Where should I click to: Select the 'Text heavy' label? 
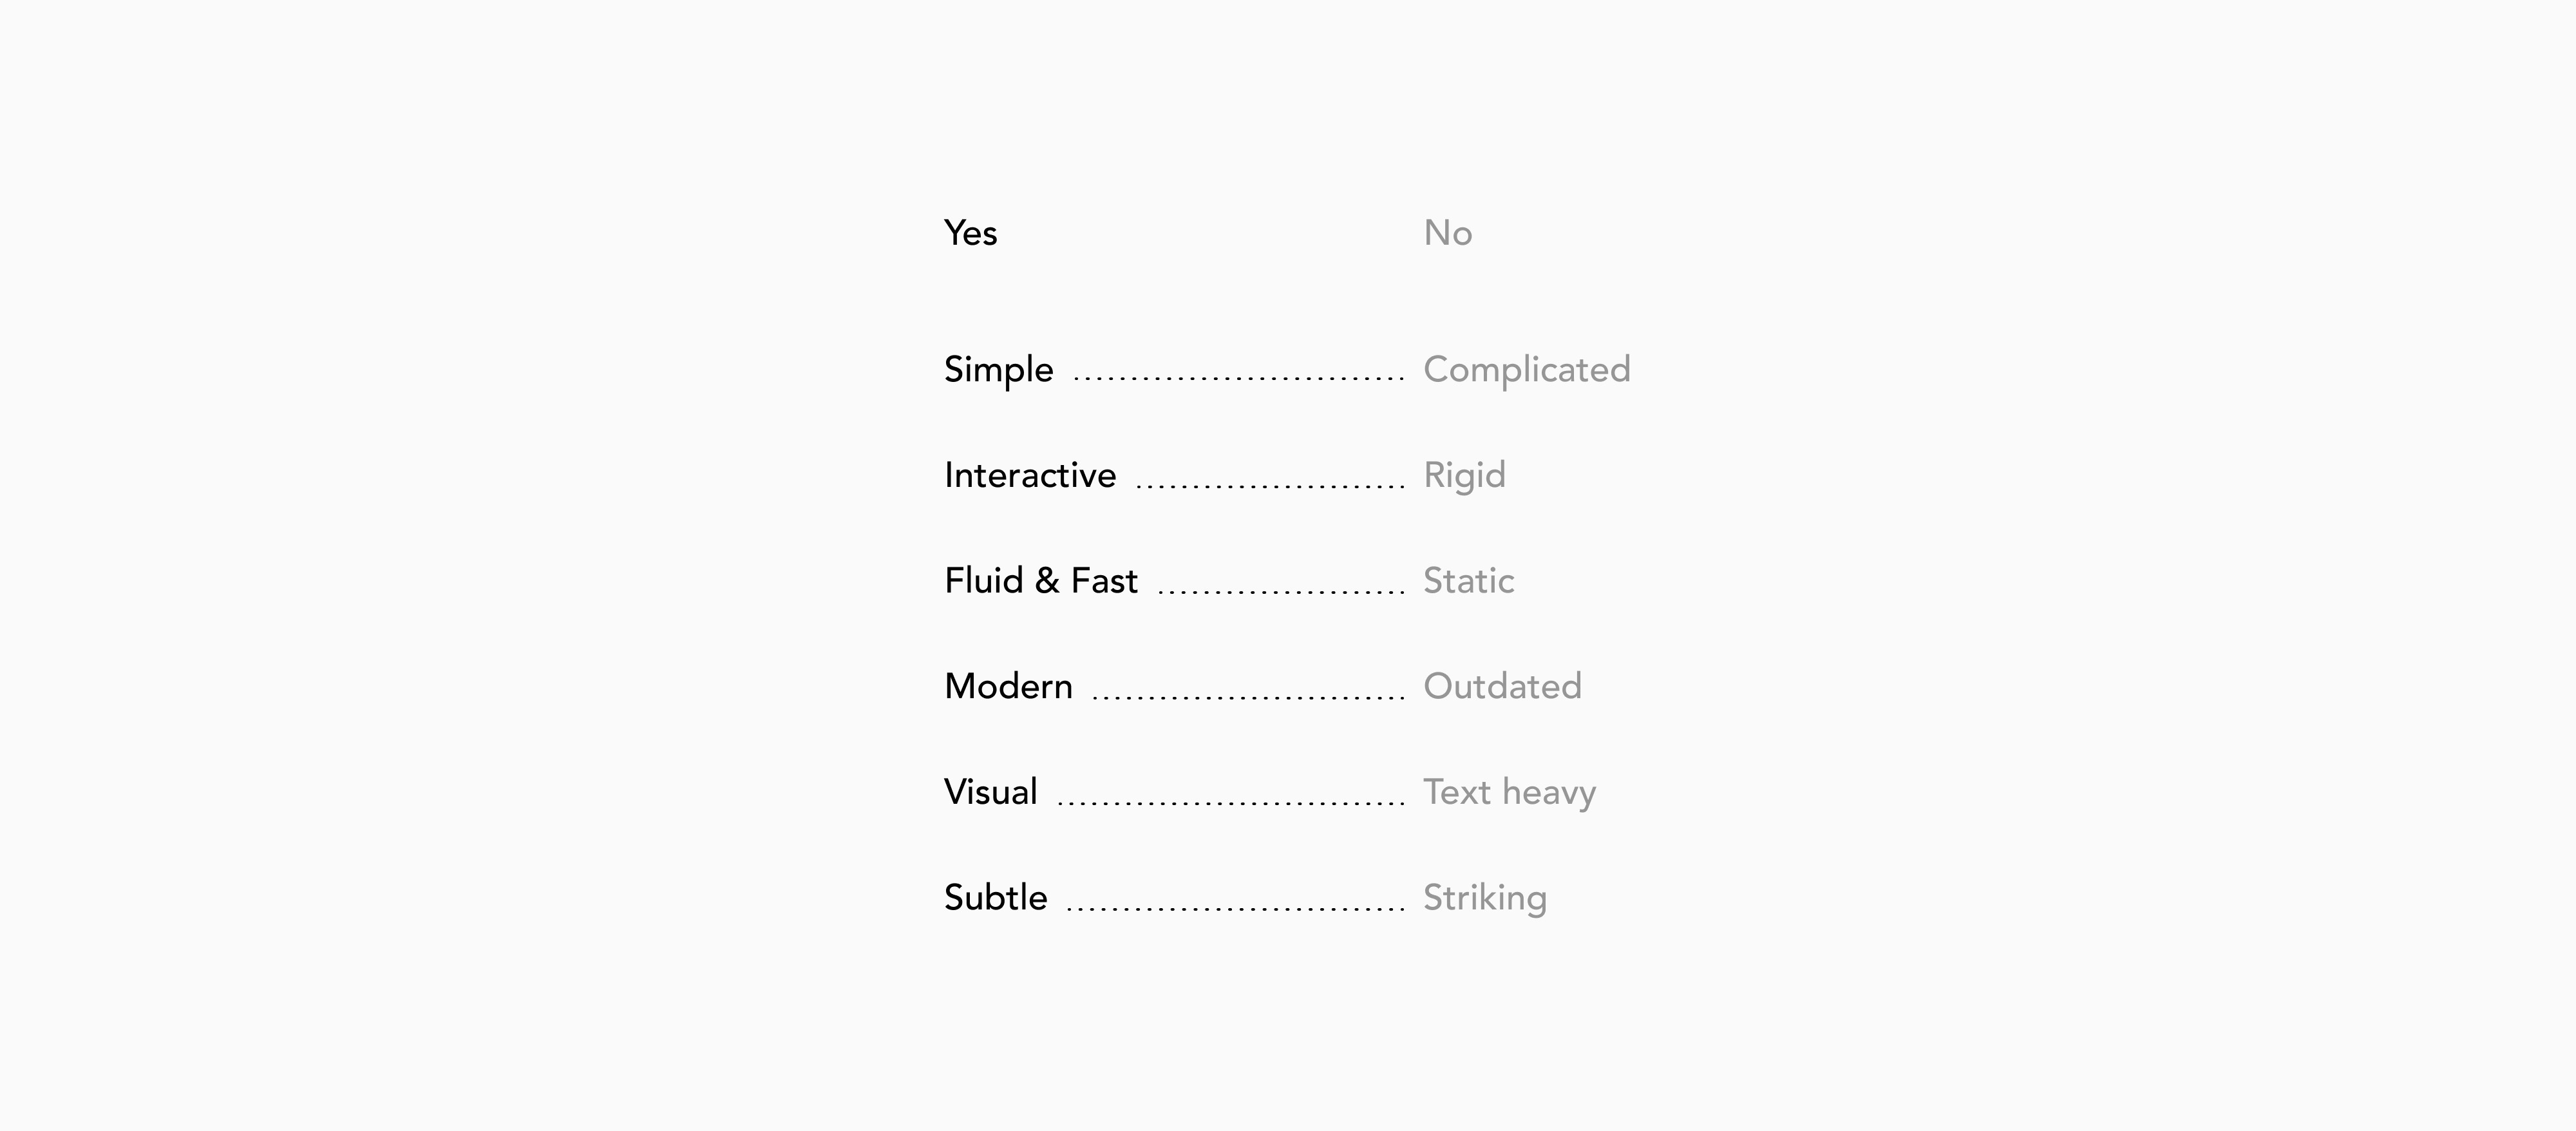pos(1509,792)
